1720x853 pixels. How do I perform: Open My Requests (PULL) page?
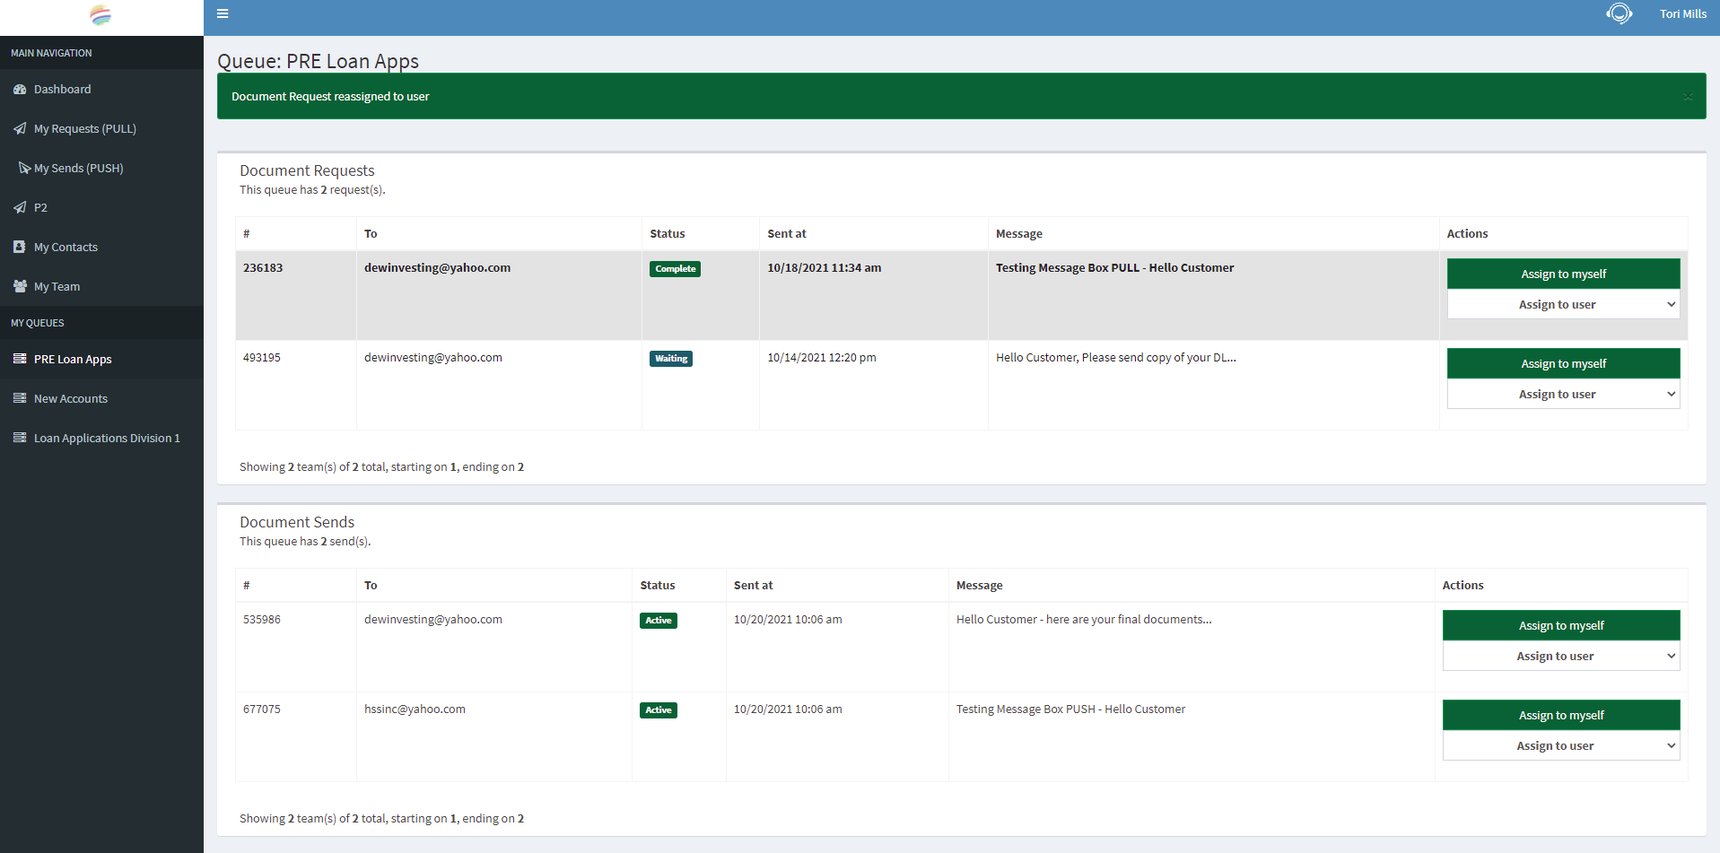click(x=85, y=129)
